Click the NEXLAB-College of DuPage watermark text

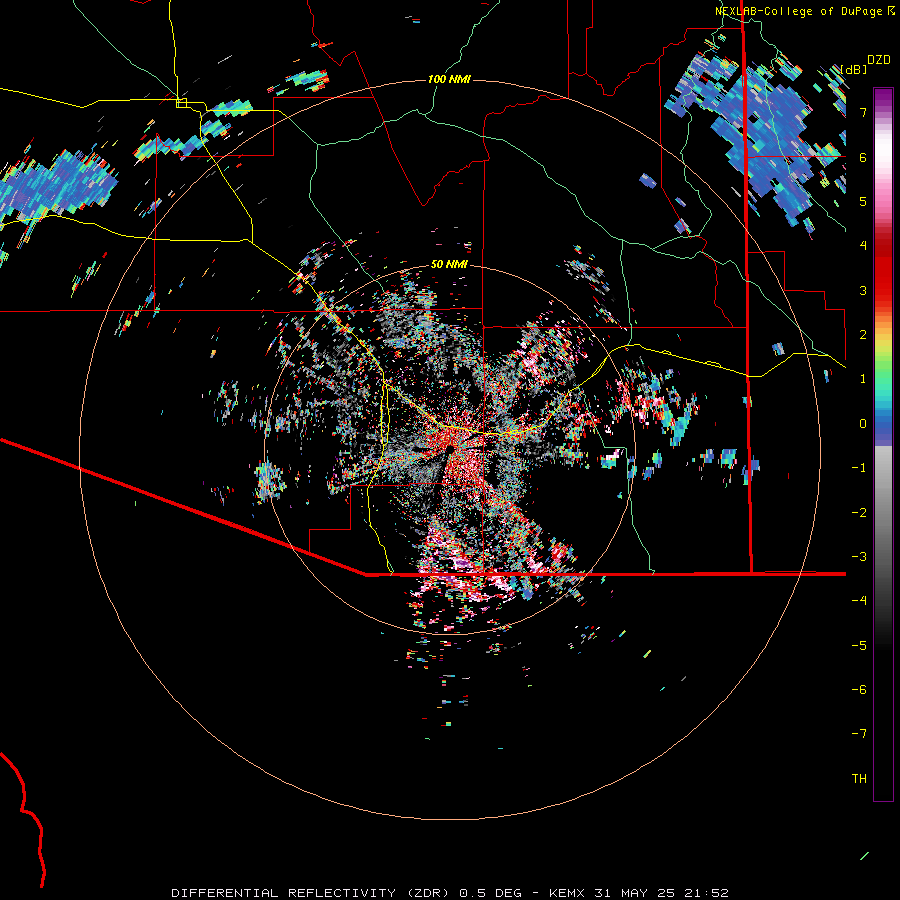798,11
